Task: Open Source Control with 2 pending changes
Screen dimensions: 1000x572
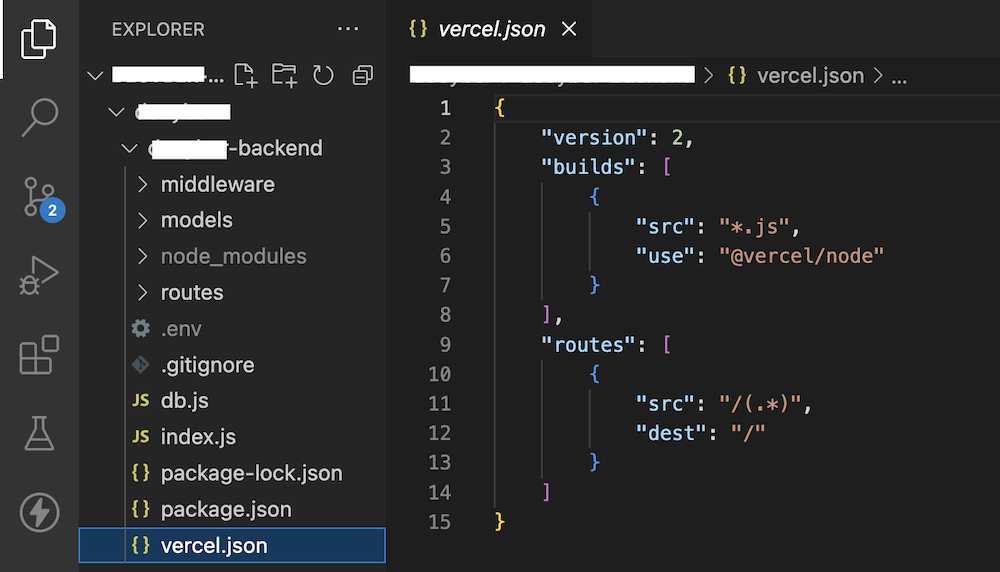Action: [40, 197]
